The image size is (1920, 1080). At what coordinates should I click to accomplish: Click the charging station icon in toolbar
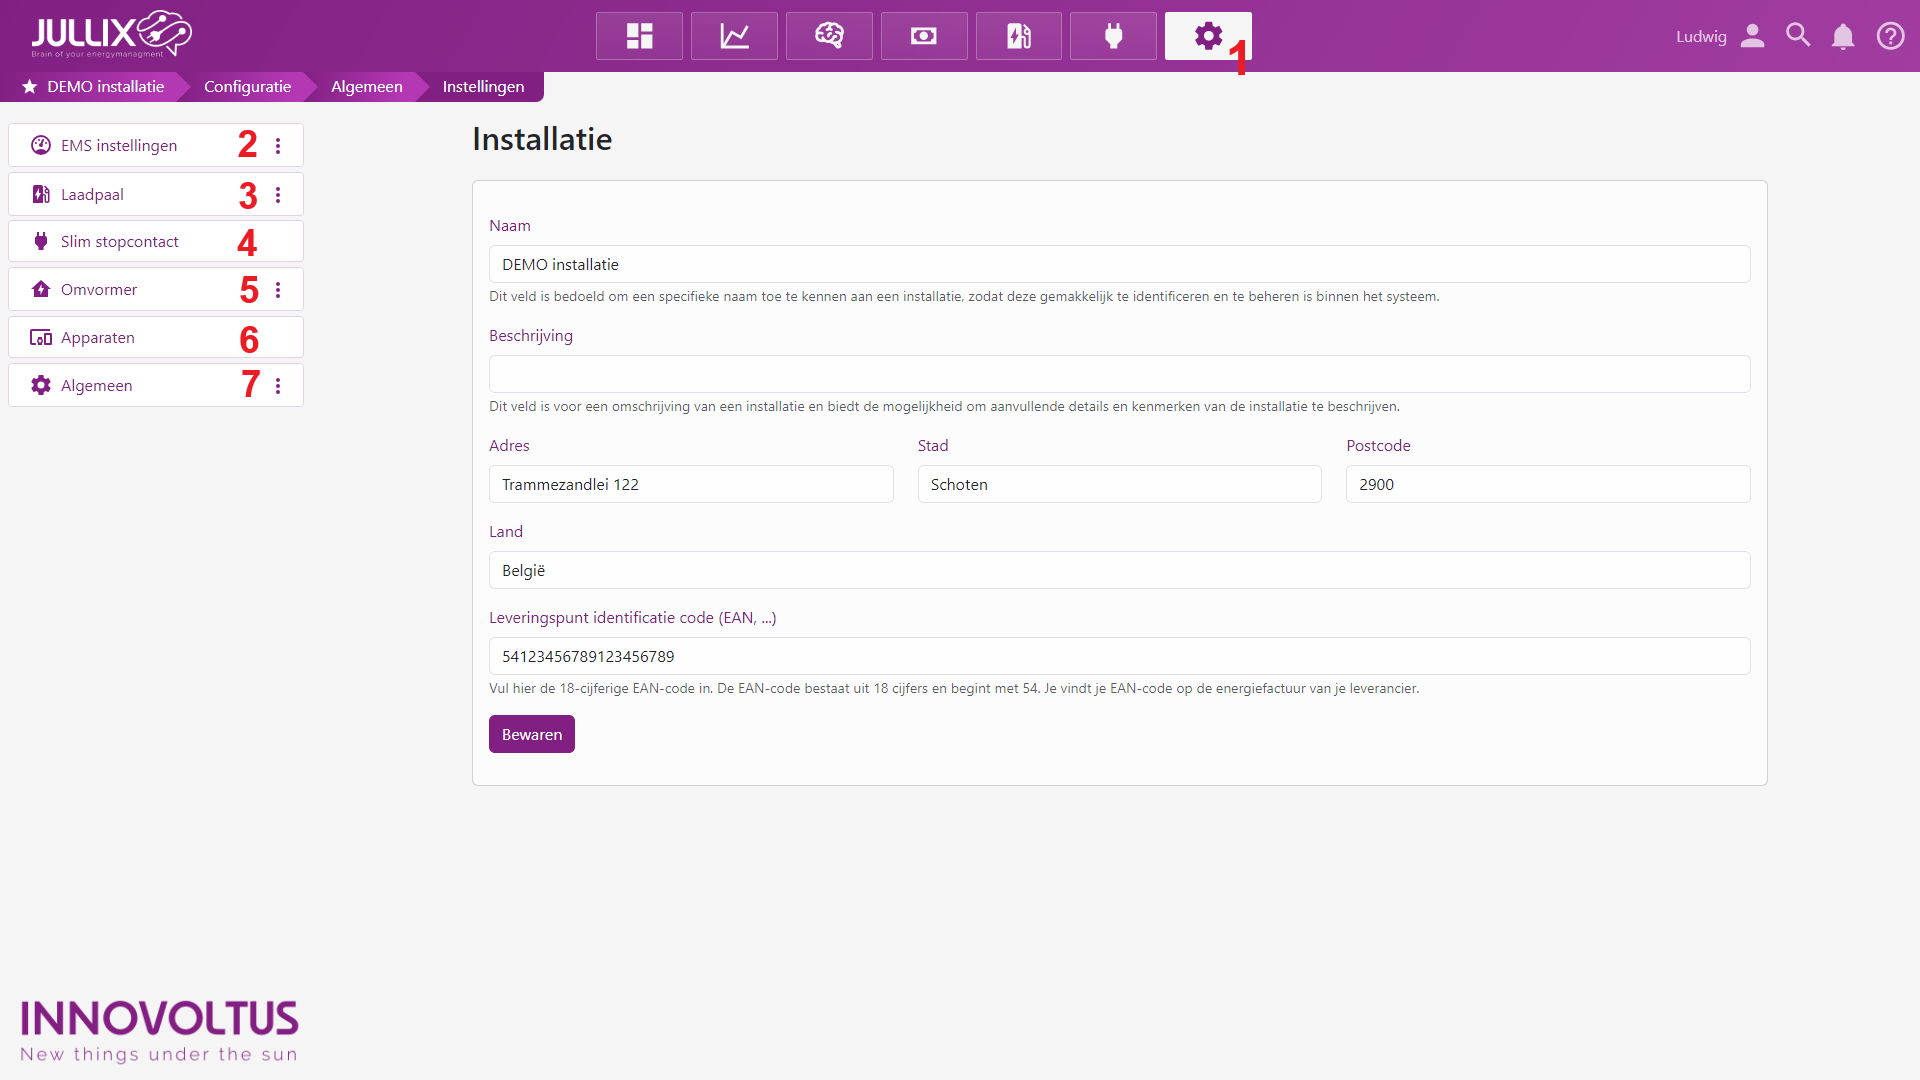point(1018,36)
